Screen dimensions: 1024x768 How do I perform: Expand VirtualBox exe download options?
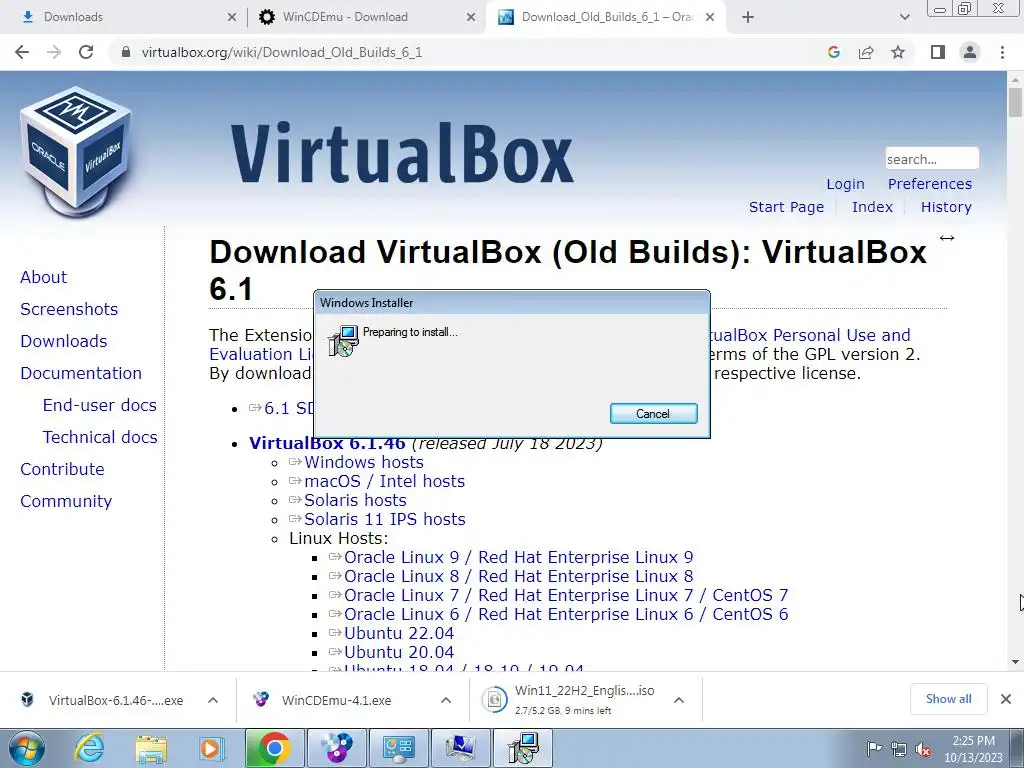[x=213, y=700]
